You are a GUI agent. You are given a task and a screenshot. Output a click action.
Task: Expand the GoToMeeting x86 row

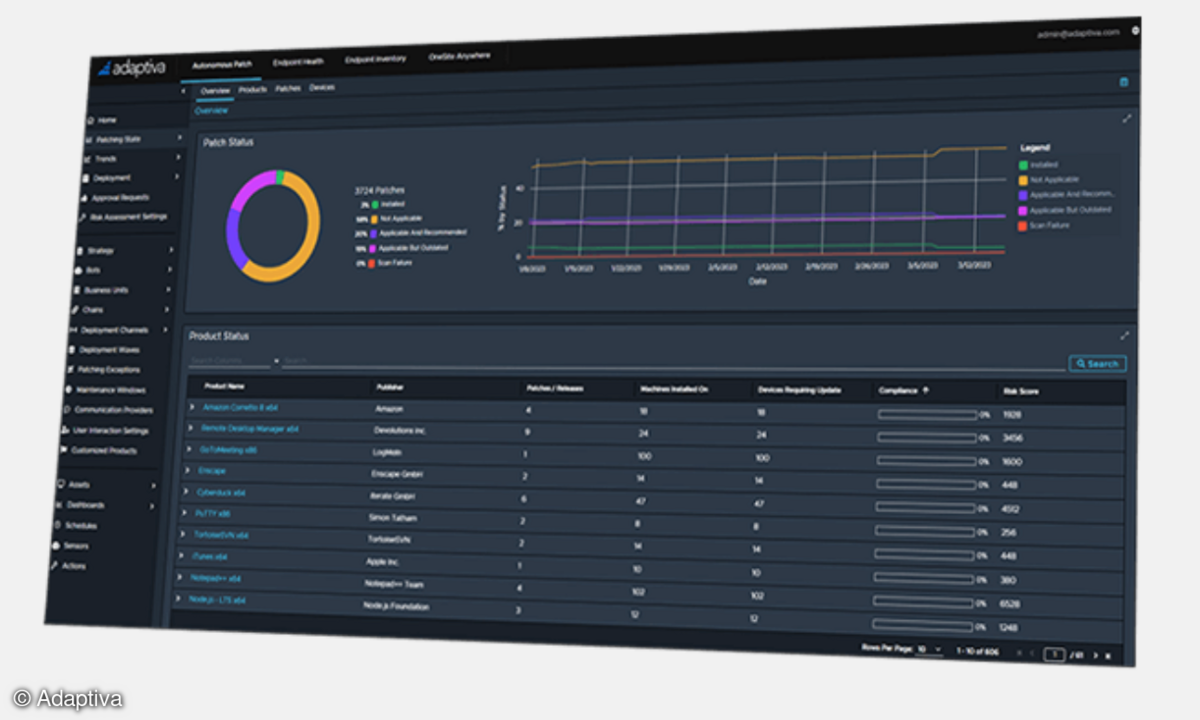[x=189, y=450]
